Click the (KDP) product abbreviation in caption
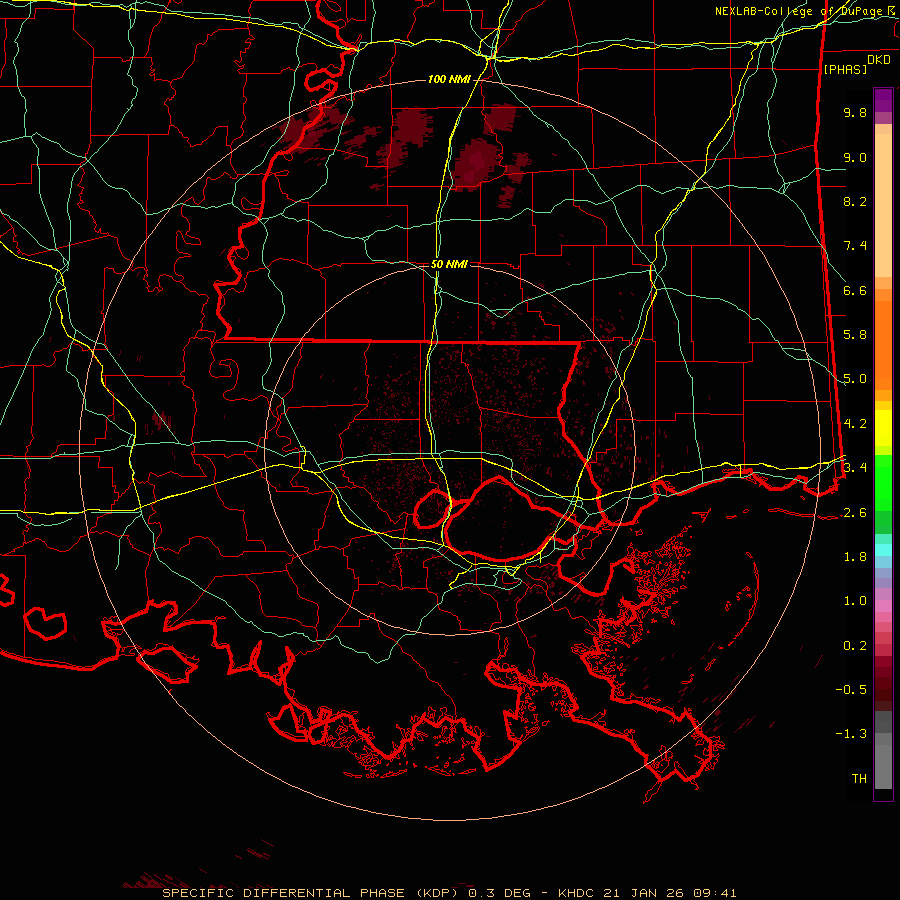This screenshot has width=900, height=900. (437, 893)
